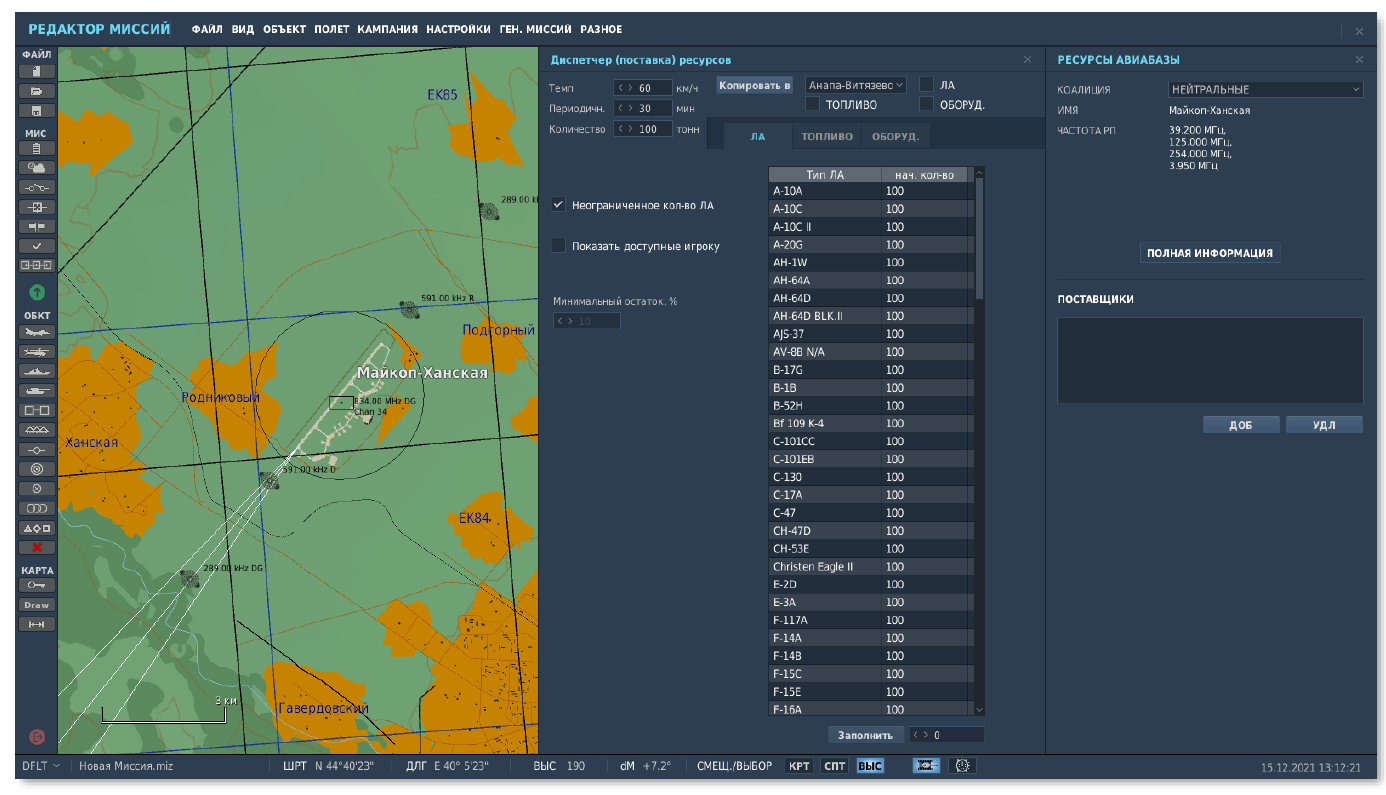Enable Показать доступные игроку checkbox

[559, 246]
